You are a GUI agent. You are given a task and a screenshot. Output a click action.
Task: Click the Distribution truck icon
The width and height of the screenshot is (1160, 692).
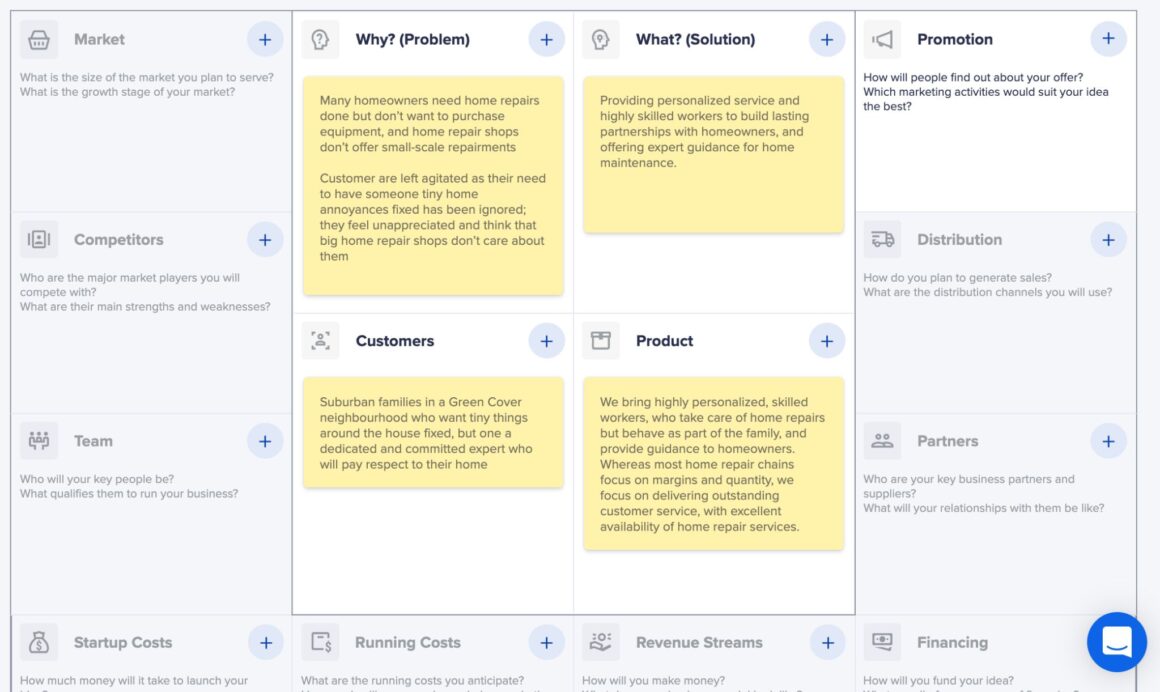click(881, 239)
